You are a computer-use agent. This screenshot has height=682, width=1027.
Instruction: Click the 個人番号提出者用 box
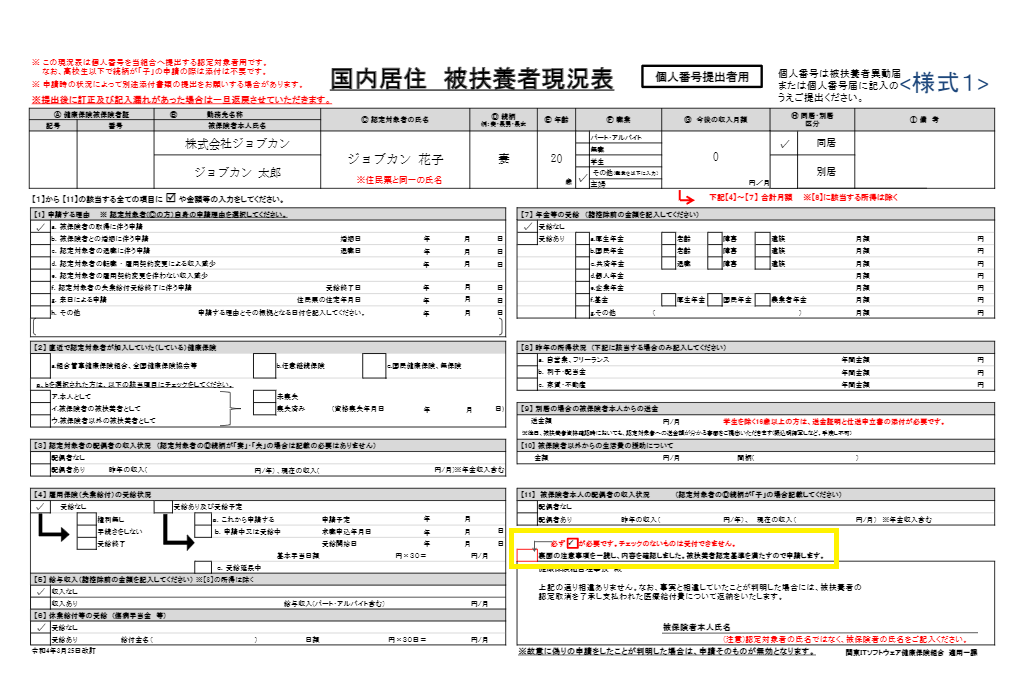coord(702,75)
